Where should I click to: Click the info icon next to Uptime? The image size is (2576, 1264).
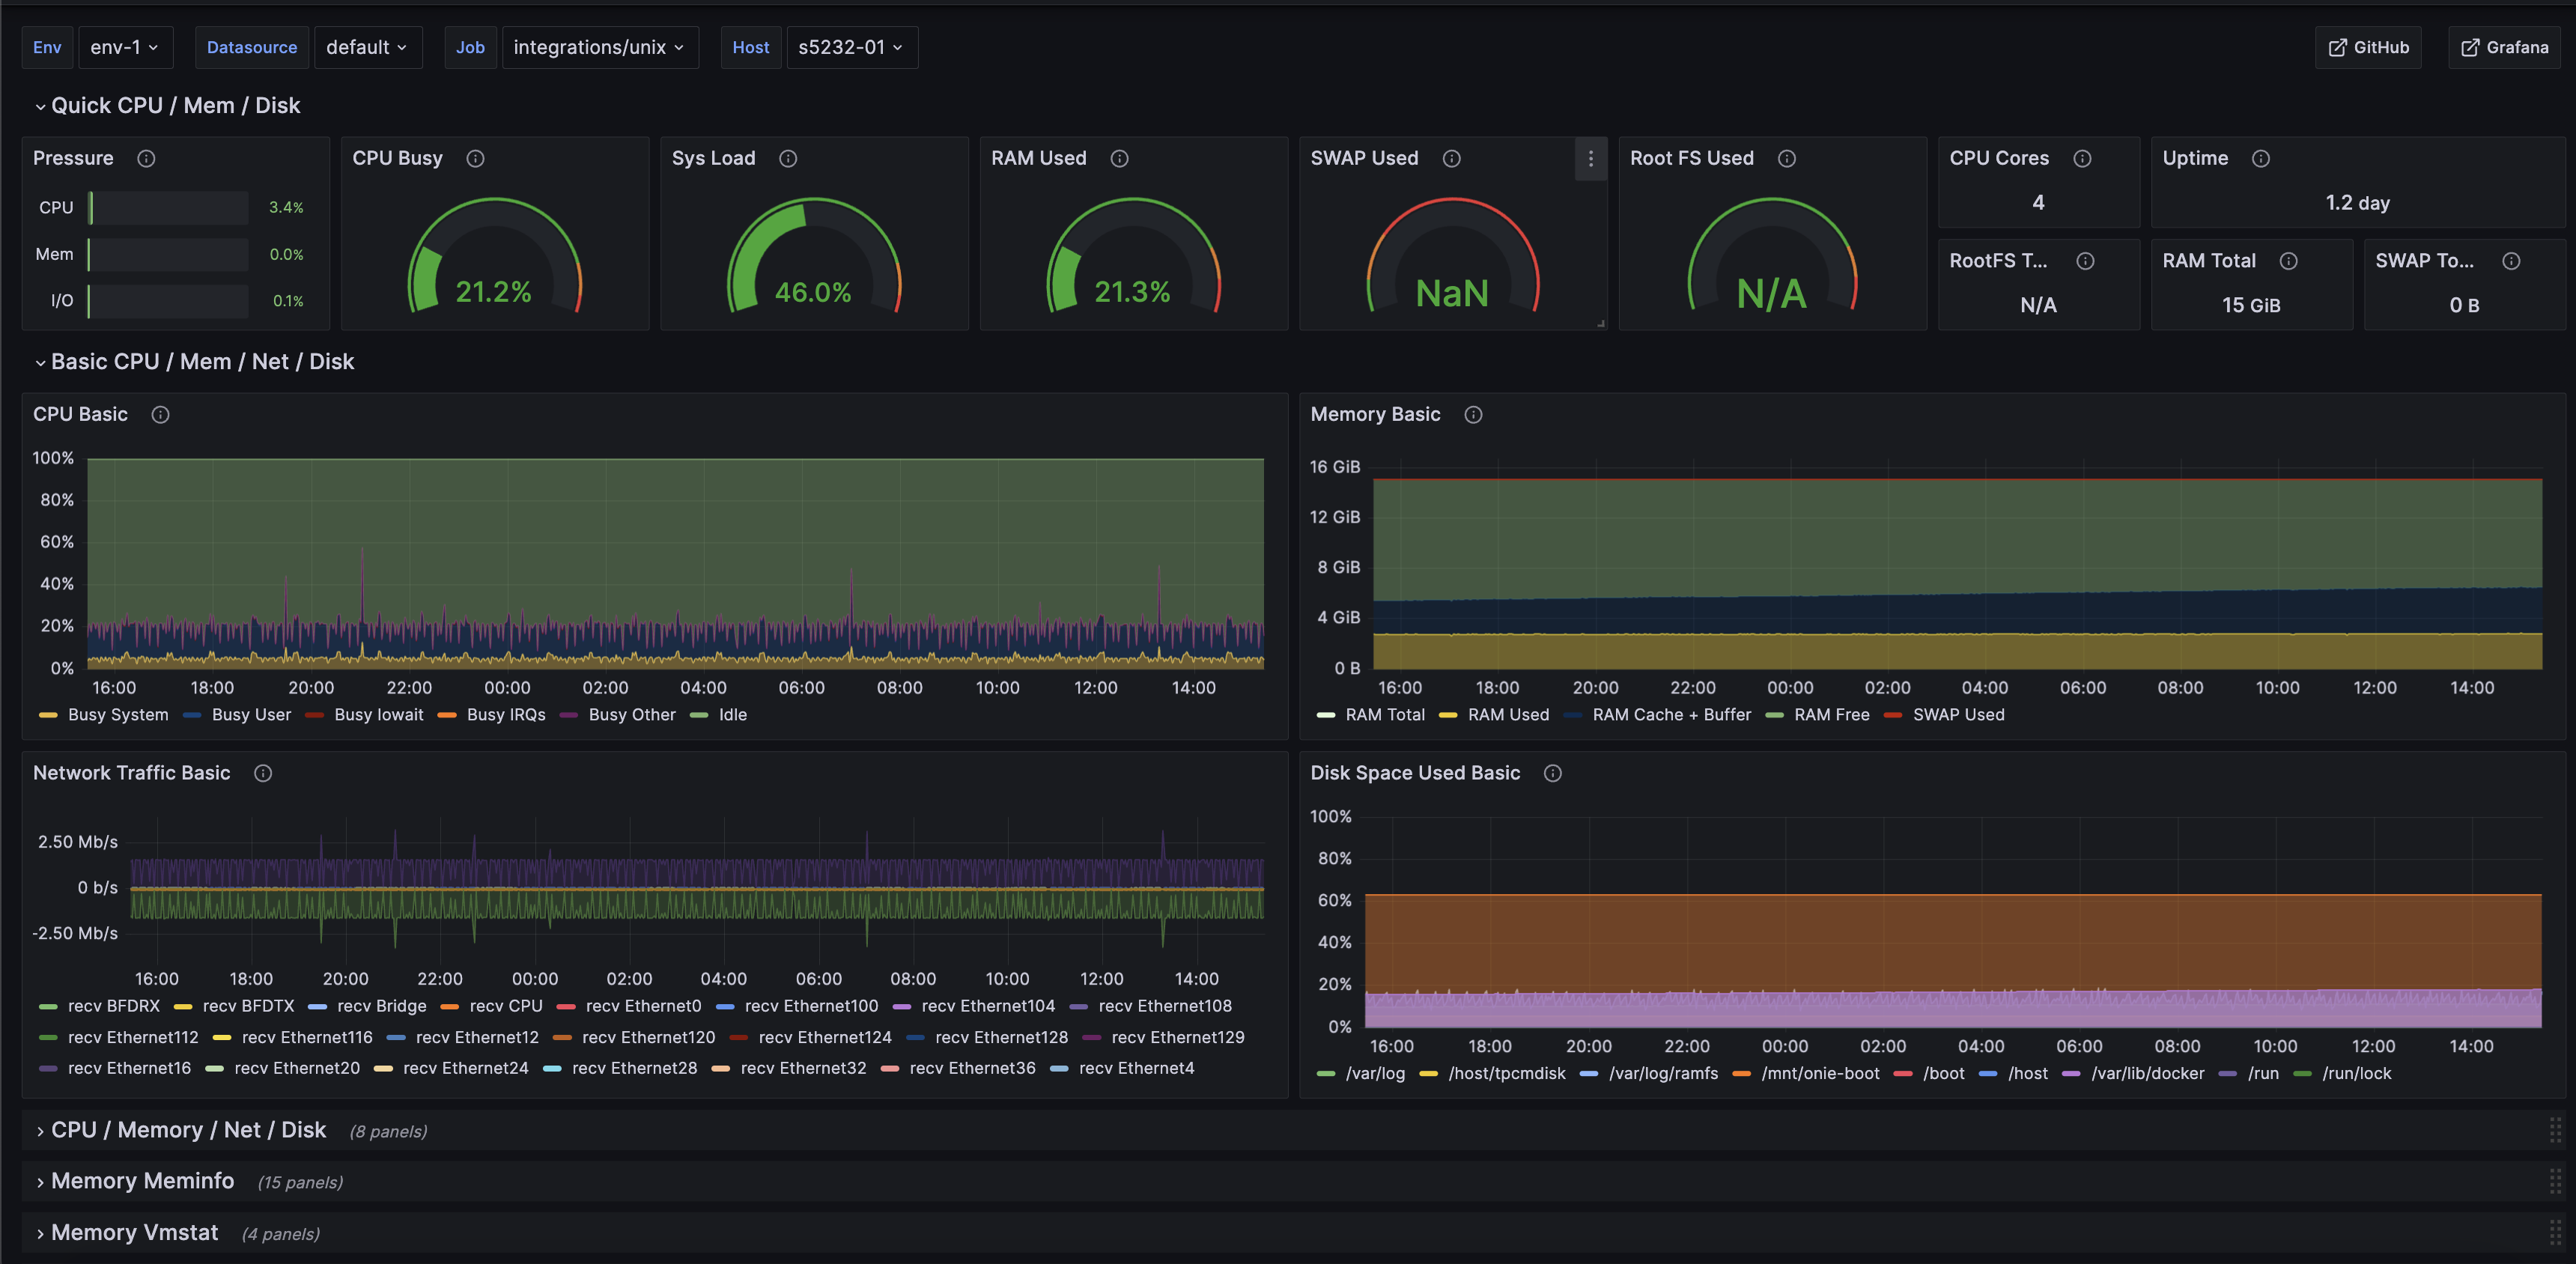coord(2261,158)
